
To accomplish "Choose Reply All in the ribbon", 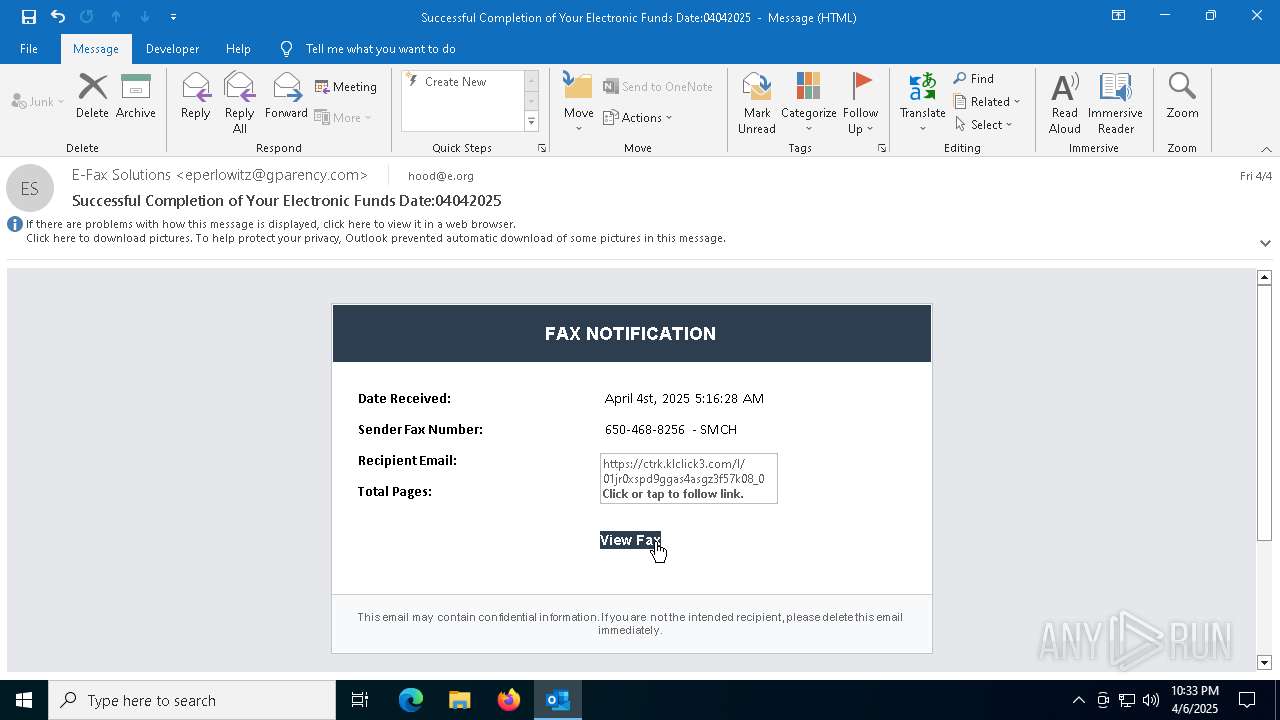I will click(x=240, y=103).
